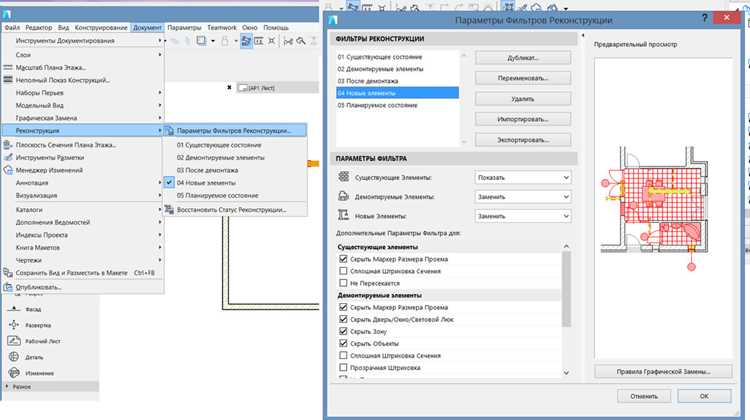Select the Деталь detail tool icon
This screenshot has width=750, height=420.
point(14,357)
